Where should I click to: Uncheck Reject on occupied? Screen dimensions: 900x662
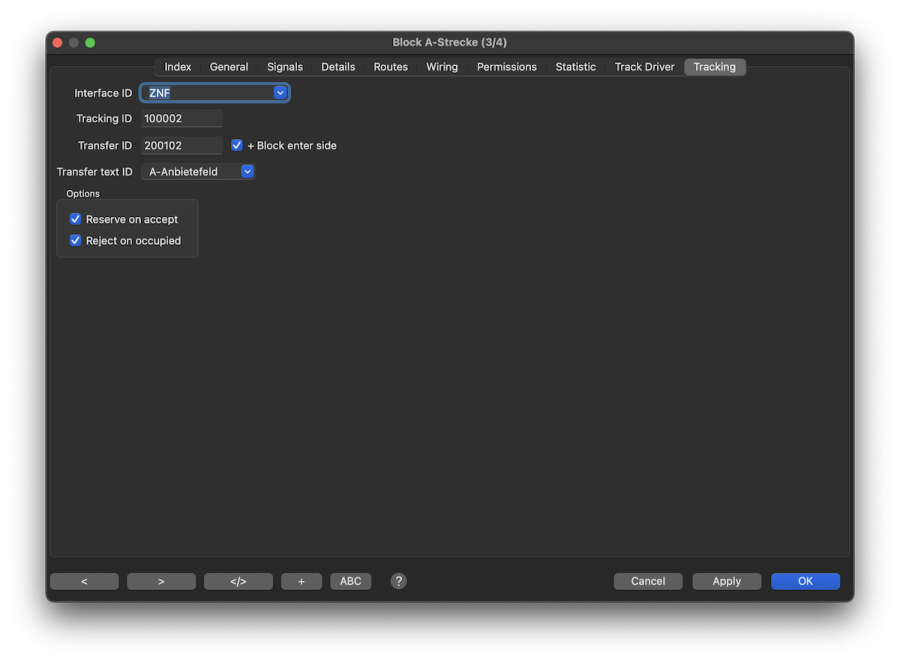click(x=75, y=240)
